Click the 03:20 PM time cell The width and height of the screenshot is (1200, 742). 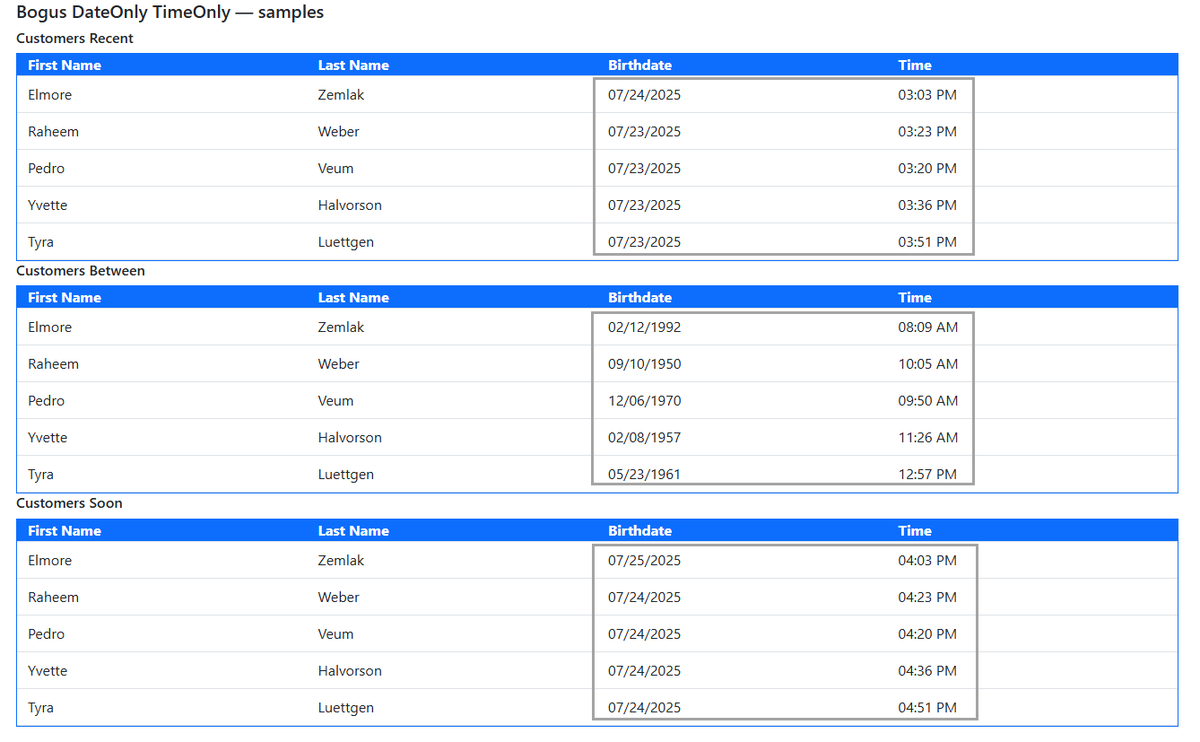click(x=927, y=168)
